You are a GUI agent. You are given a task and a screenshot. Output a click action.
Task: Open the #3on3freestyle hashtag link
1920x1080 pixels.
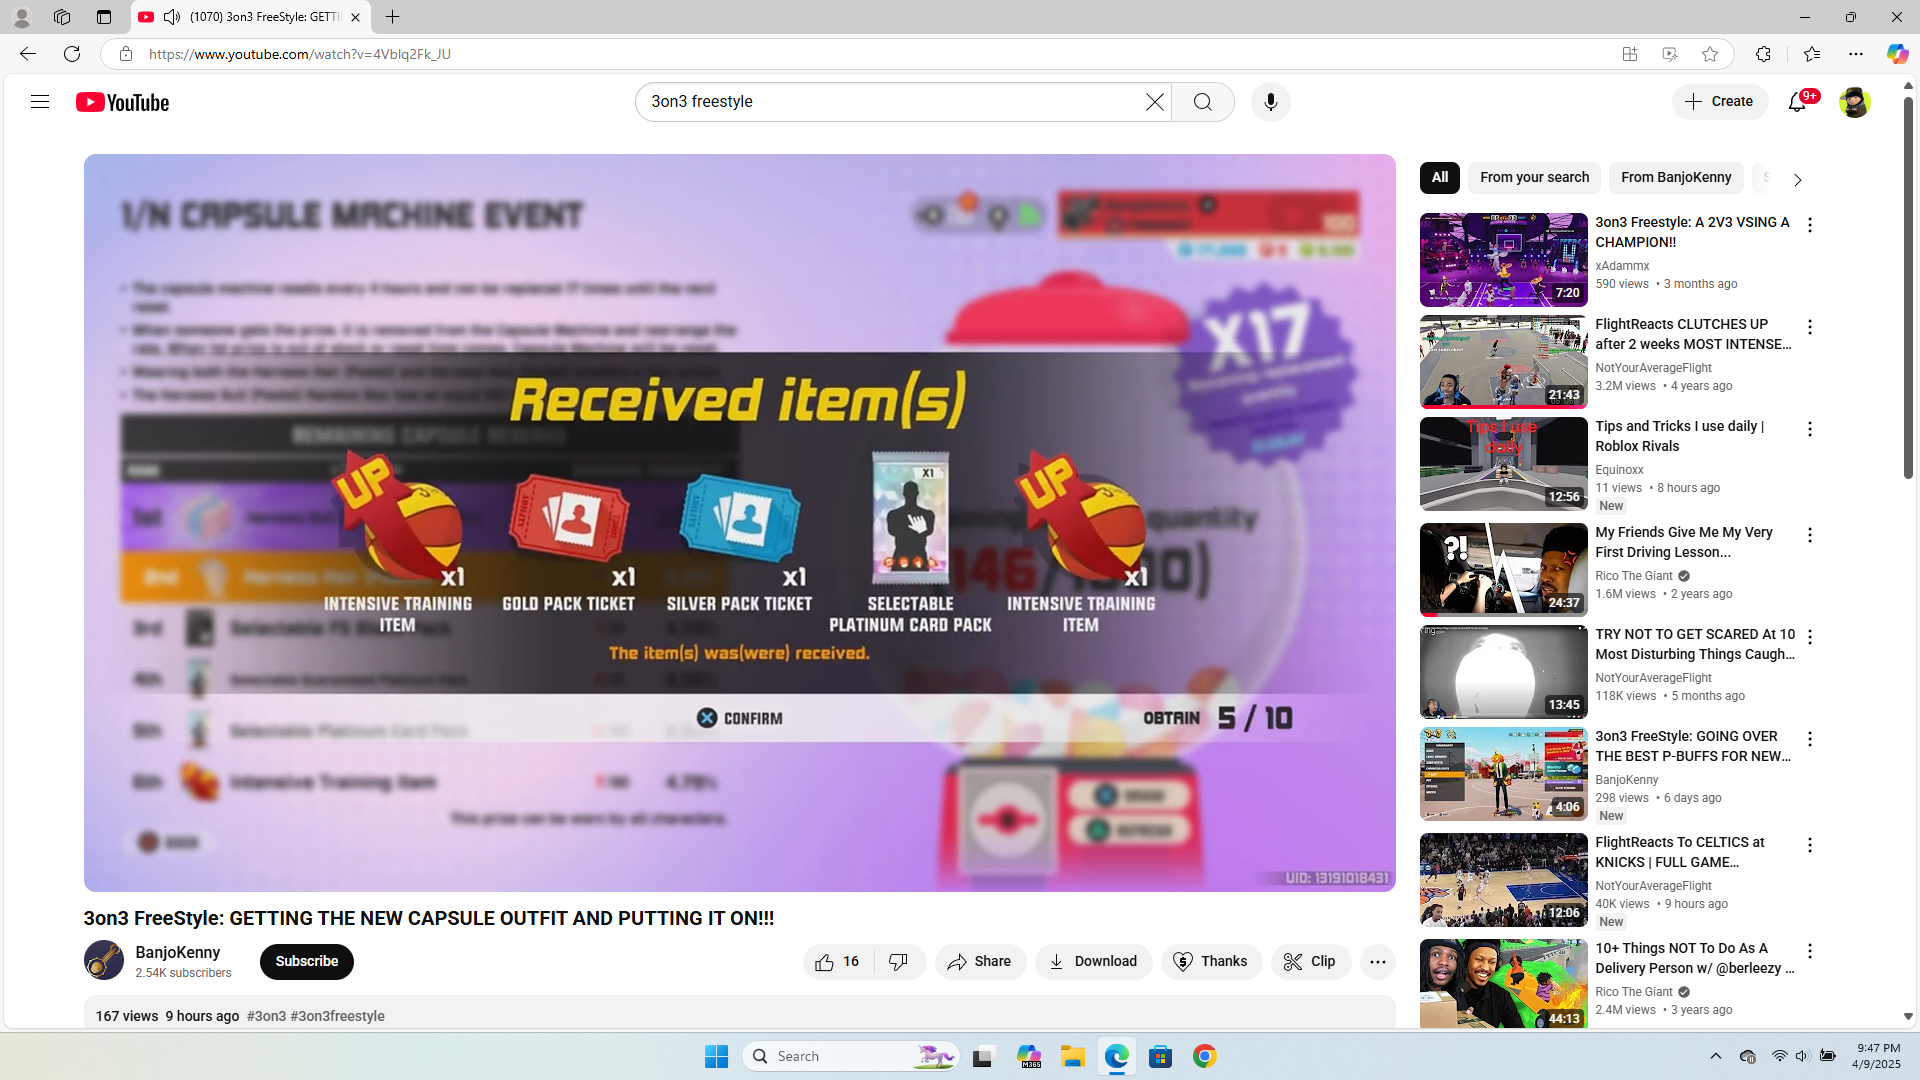338,1017
